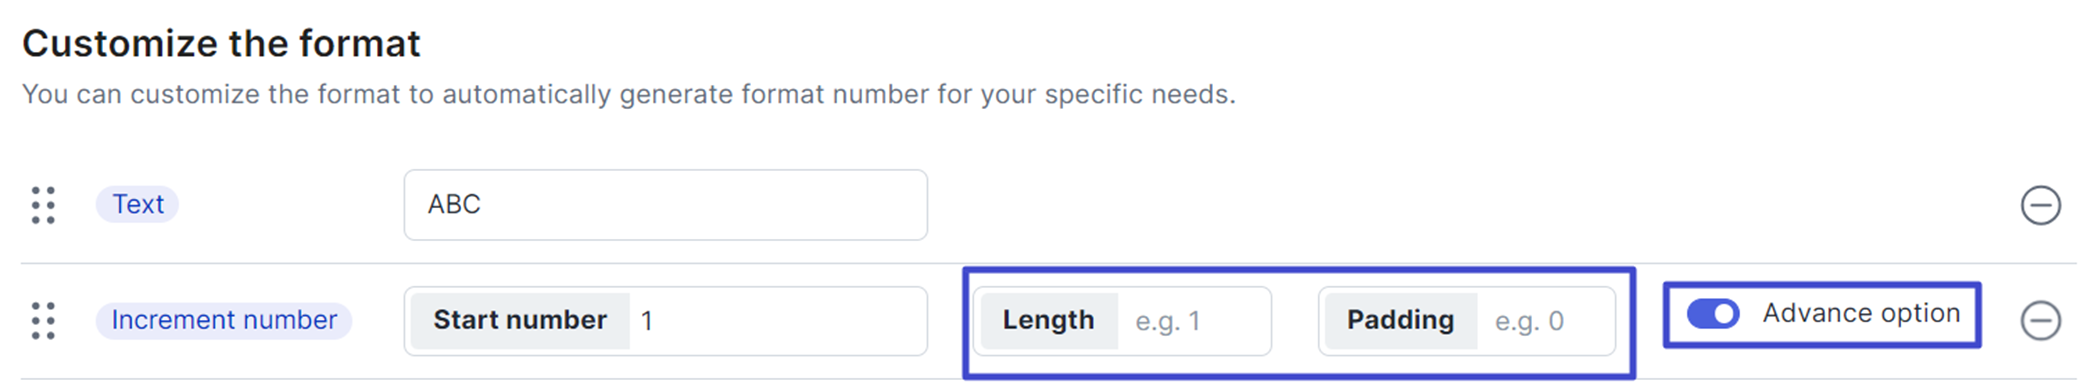Click the Length label
The height and width of the screenshot is (392, 2095).
tap(1049, 321)
